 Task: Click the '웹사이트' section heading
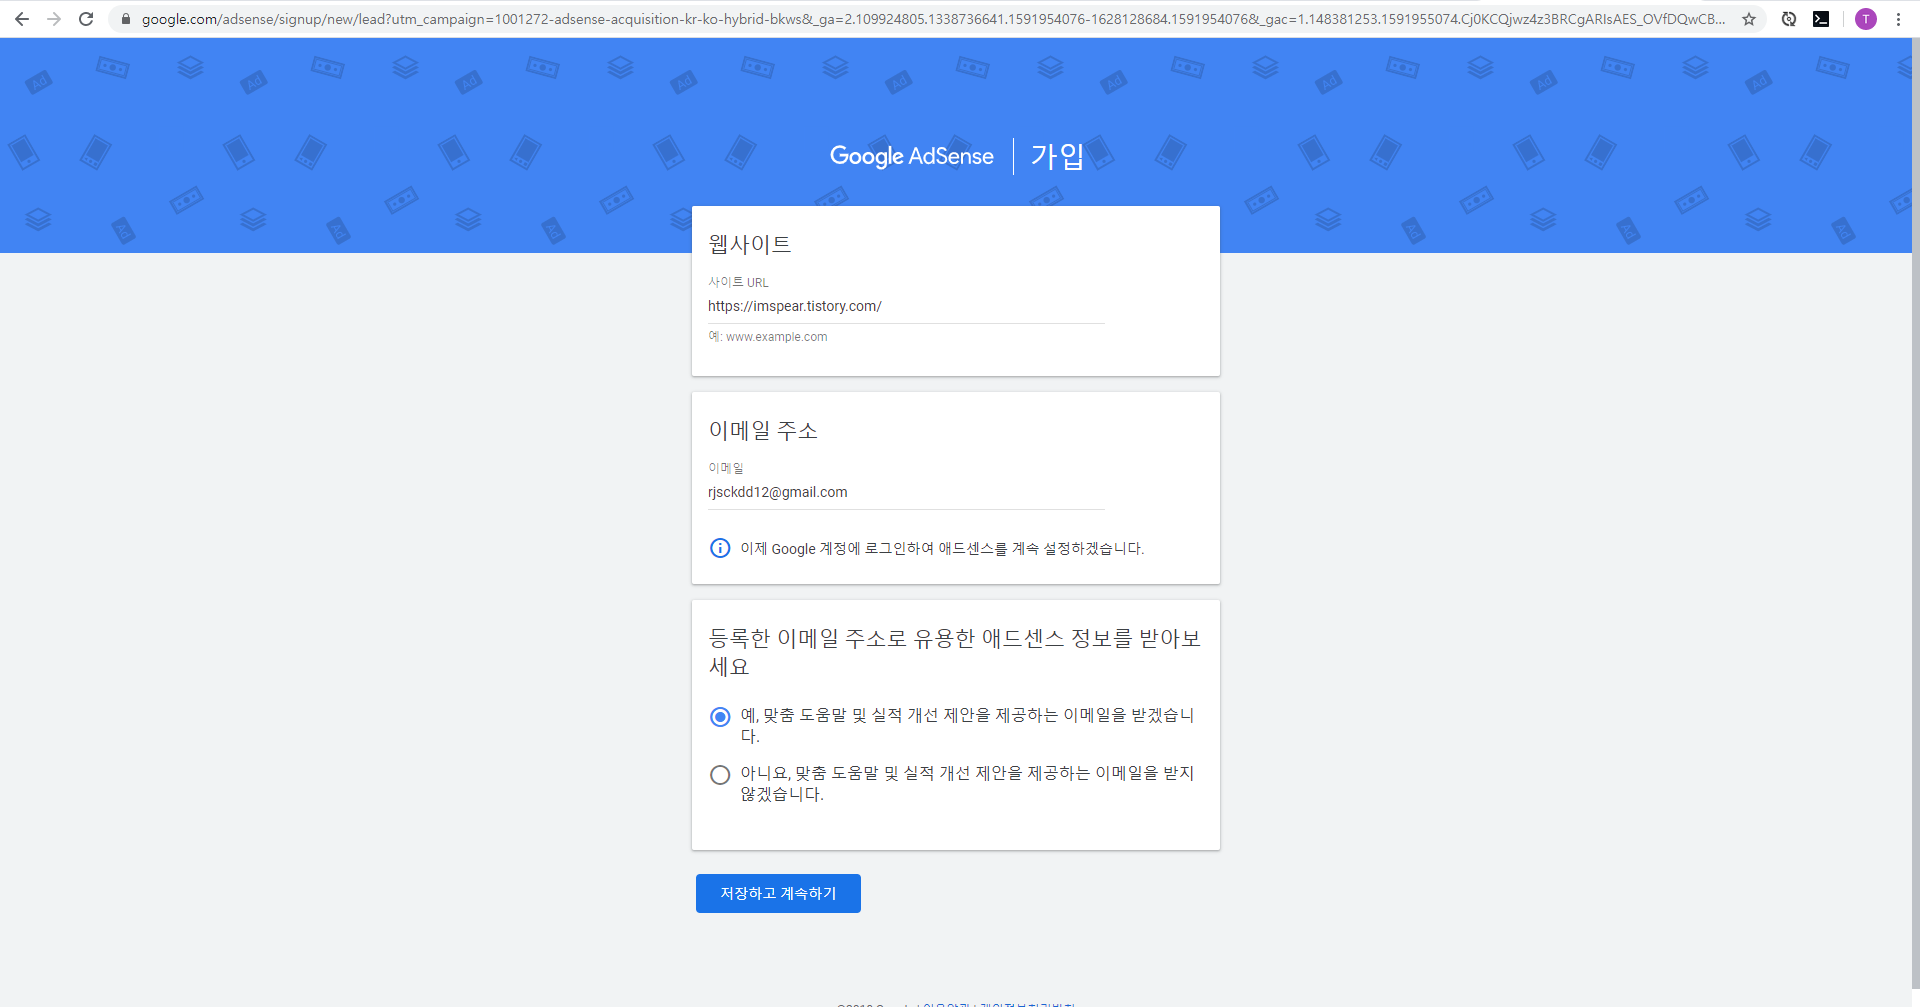pos(750,244)
